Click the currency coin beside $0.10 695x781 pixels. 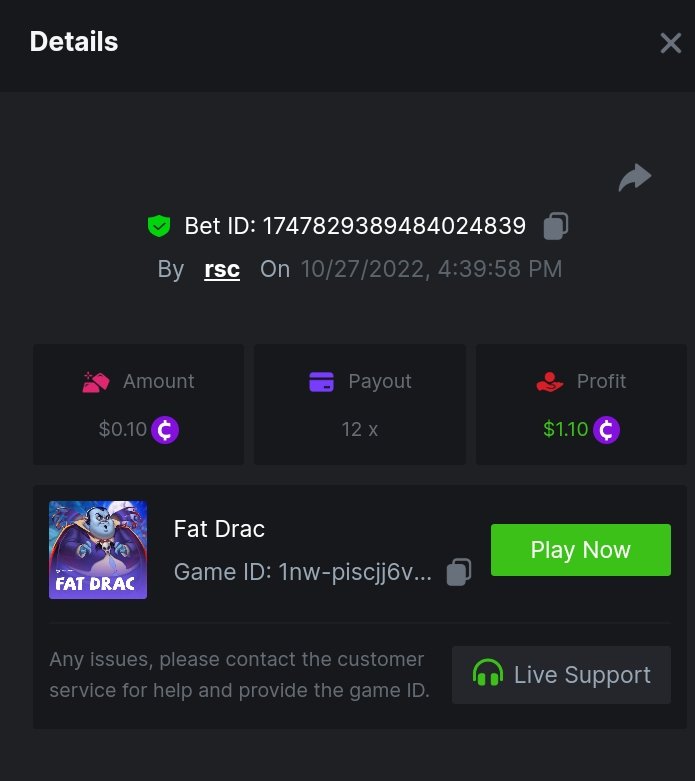pyautogui.click(x=165, y=430)
